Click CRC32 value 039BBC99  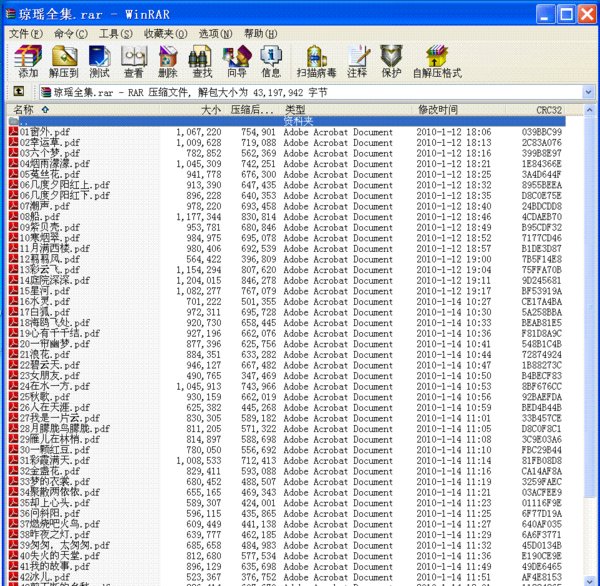pos(542,132)
